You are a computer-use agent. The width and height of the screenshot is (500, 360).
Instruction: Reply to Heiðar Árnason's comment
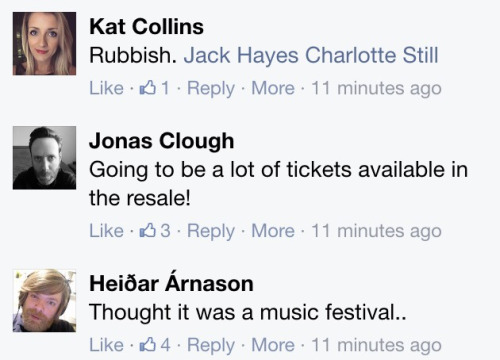click(211, 346)
